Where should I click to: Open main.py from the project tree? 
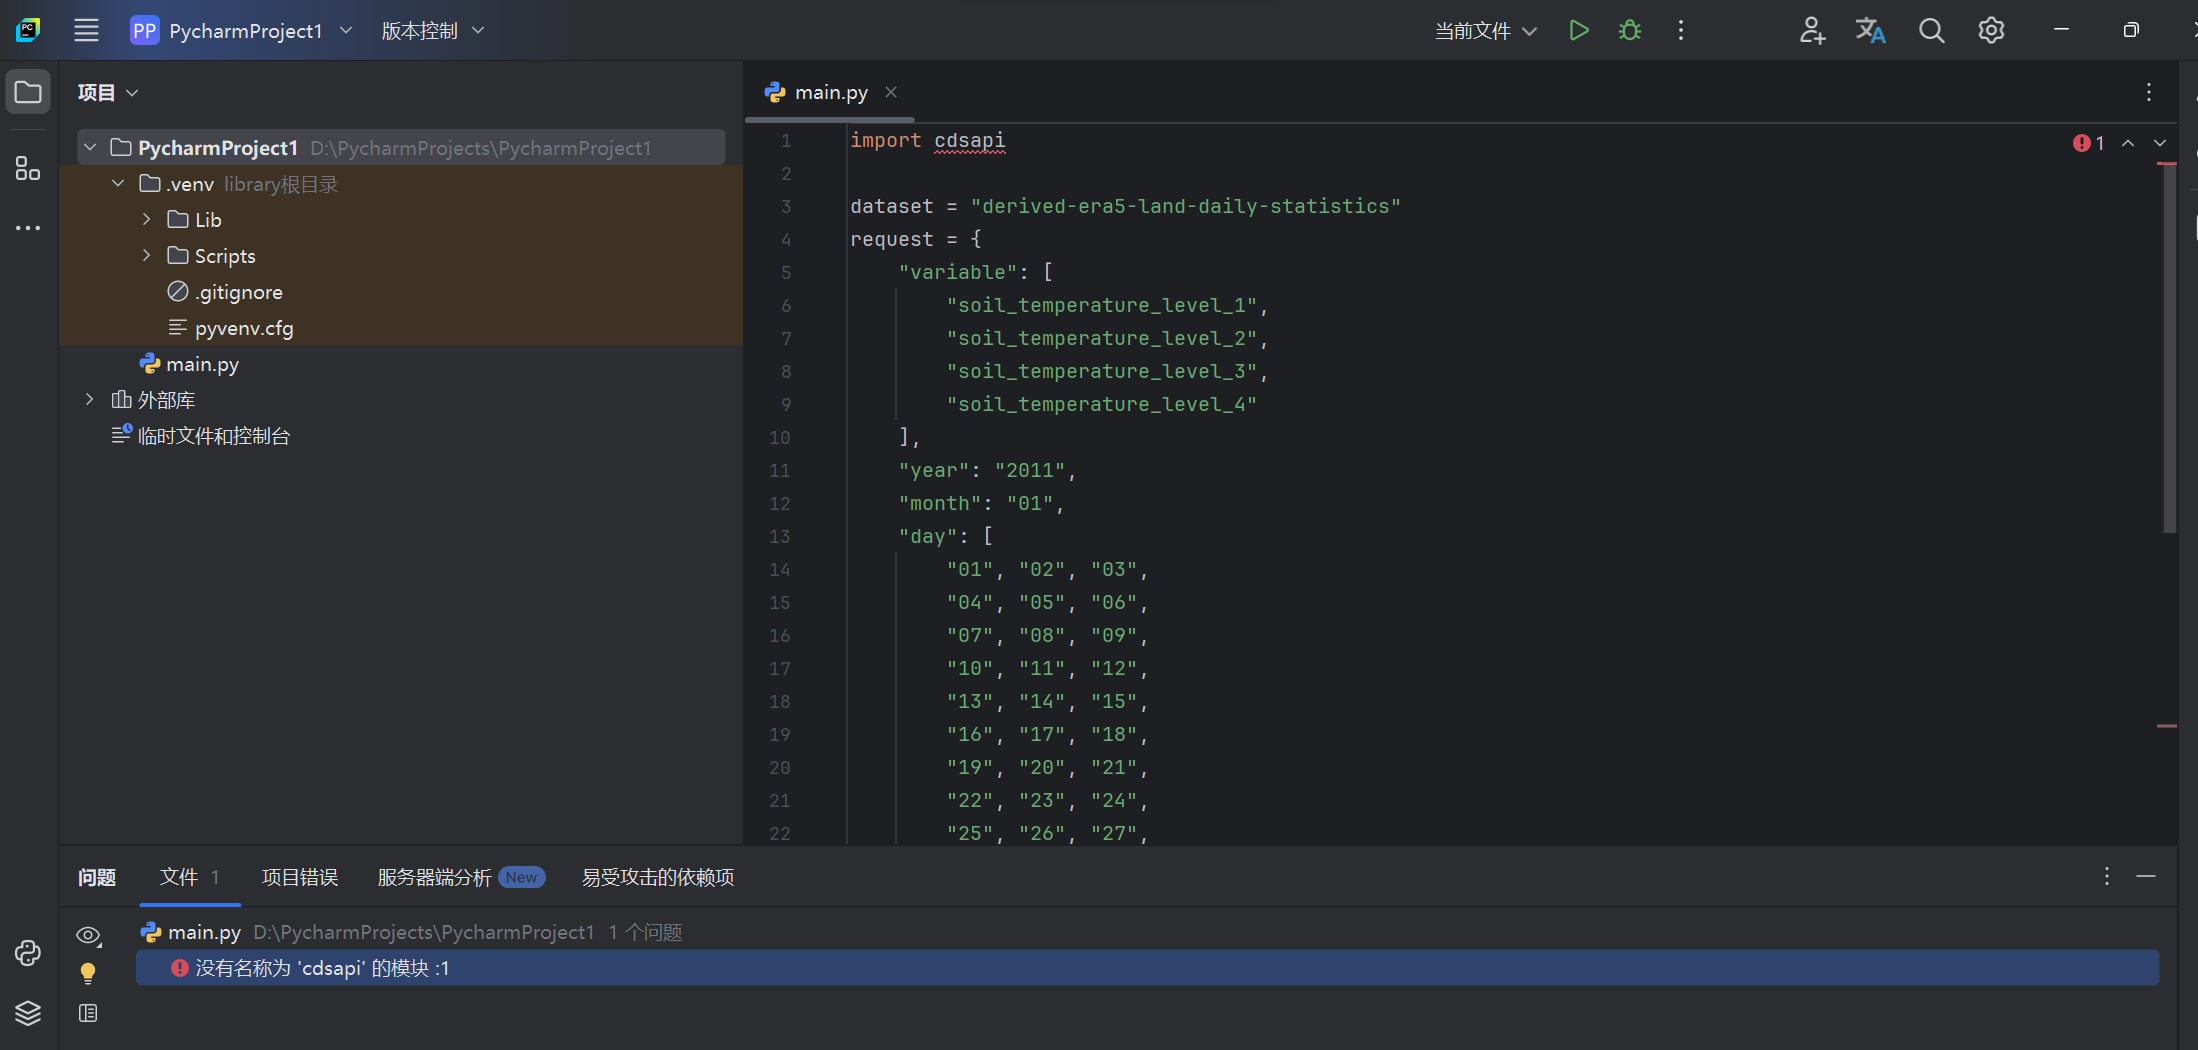click(x=189, y=364)
